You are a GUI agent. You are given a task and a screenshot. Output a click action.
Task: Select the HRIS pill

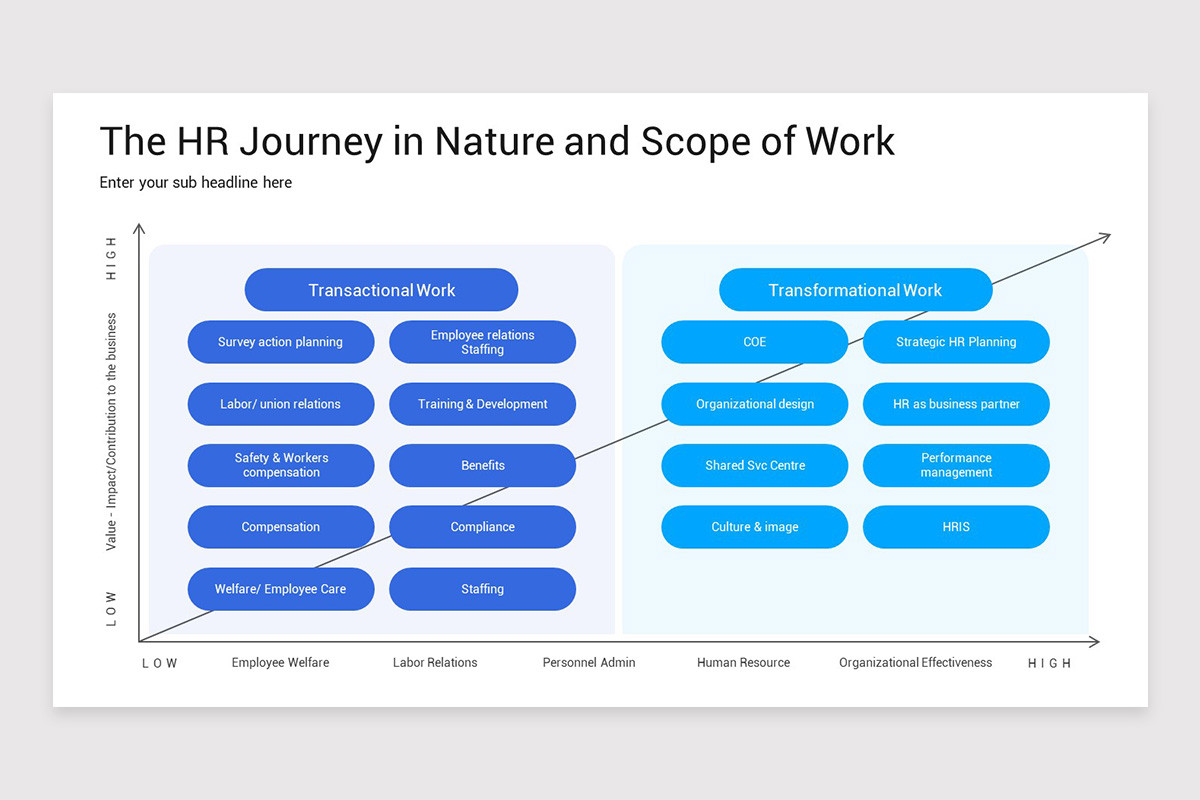tap(956, 527)
